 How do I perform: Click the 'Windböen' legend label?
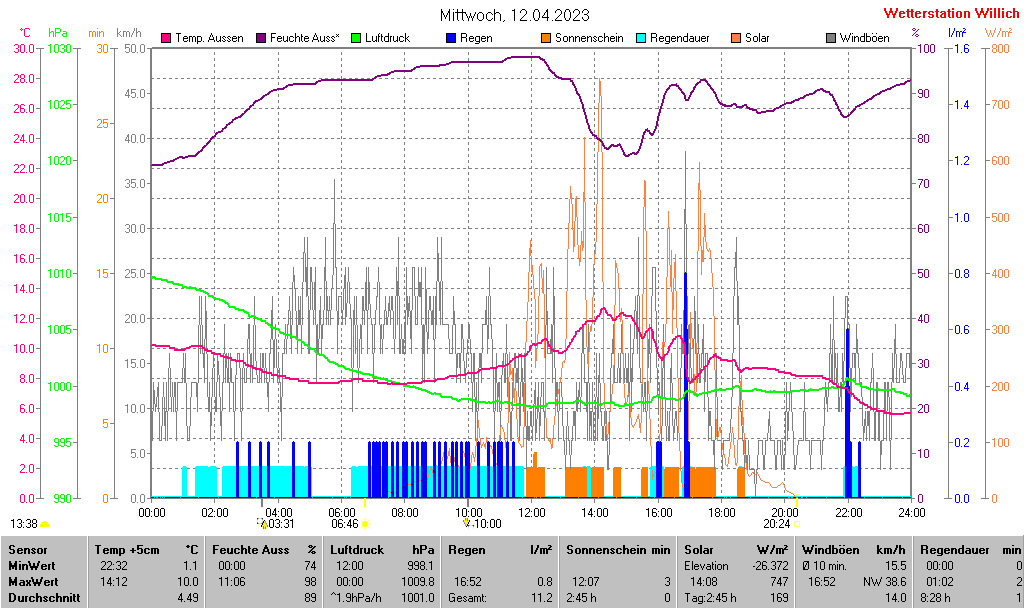pyautogui.click(x=865, y=38)
